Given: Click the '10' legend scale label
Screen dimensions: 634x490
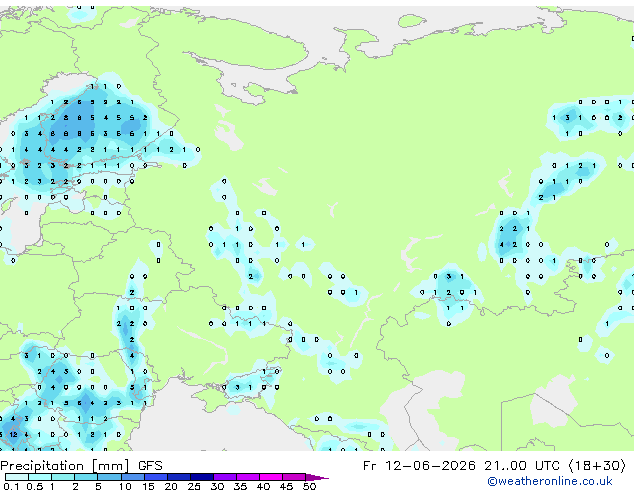Looking at the screenshot, I should 125,486.
